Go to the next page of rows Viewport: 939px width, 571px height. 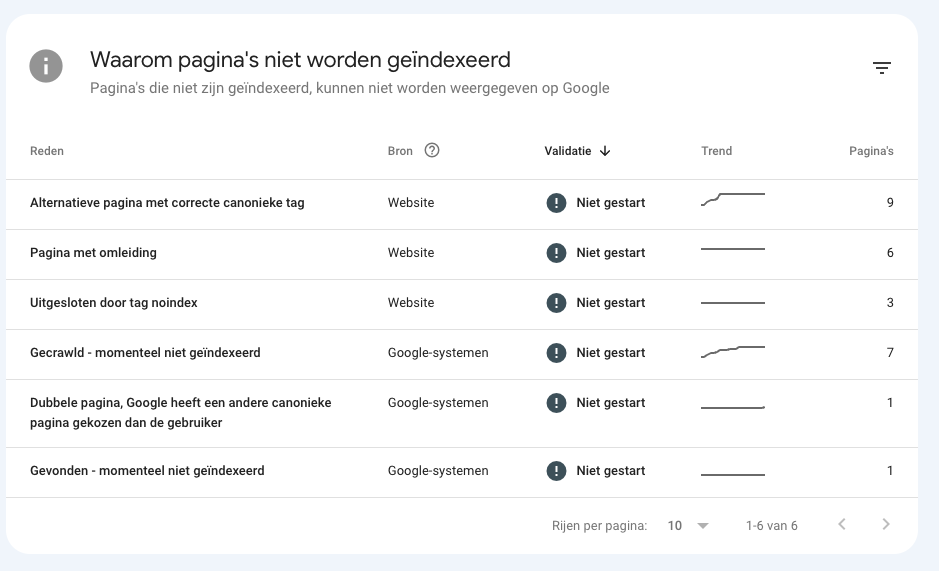885,525
